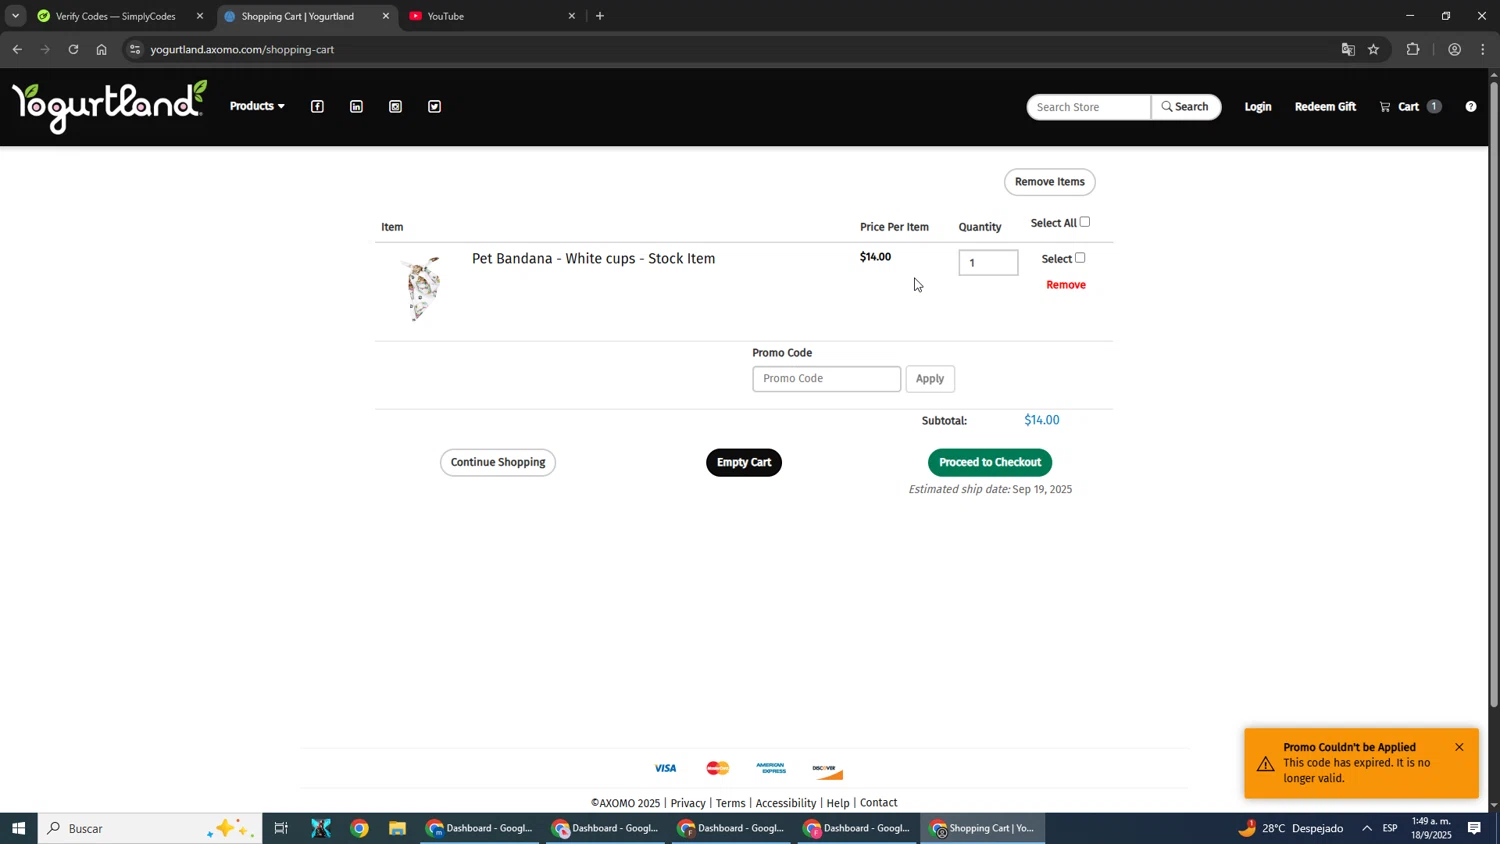The height and width of the screenshot is (844, 1500).
Task: Click the store Search button
Action: [x=1186, y=107]
